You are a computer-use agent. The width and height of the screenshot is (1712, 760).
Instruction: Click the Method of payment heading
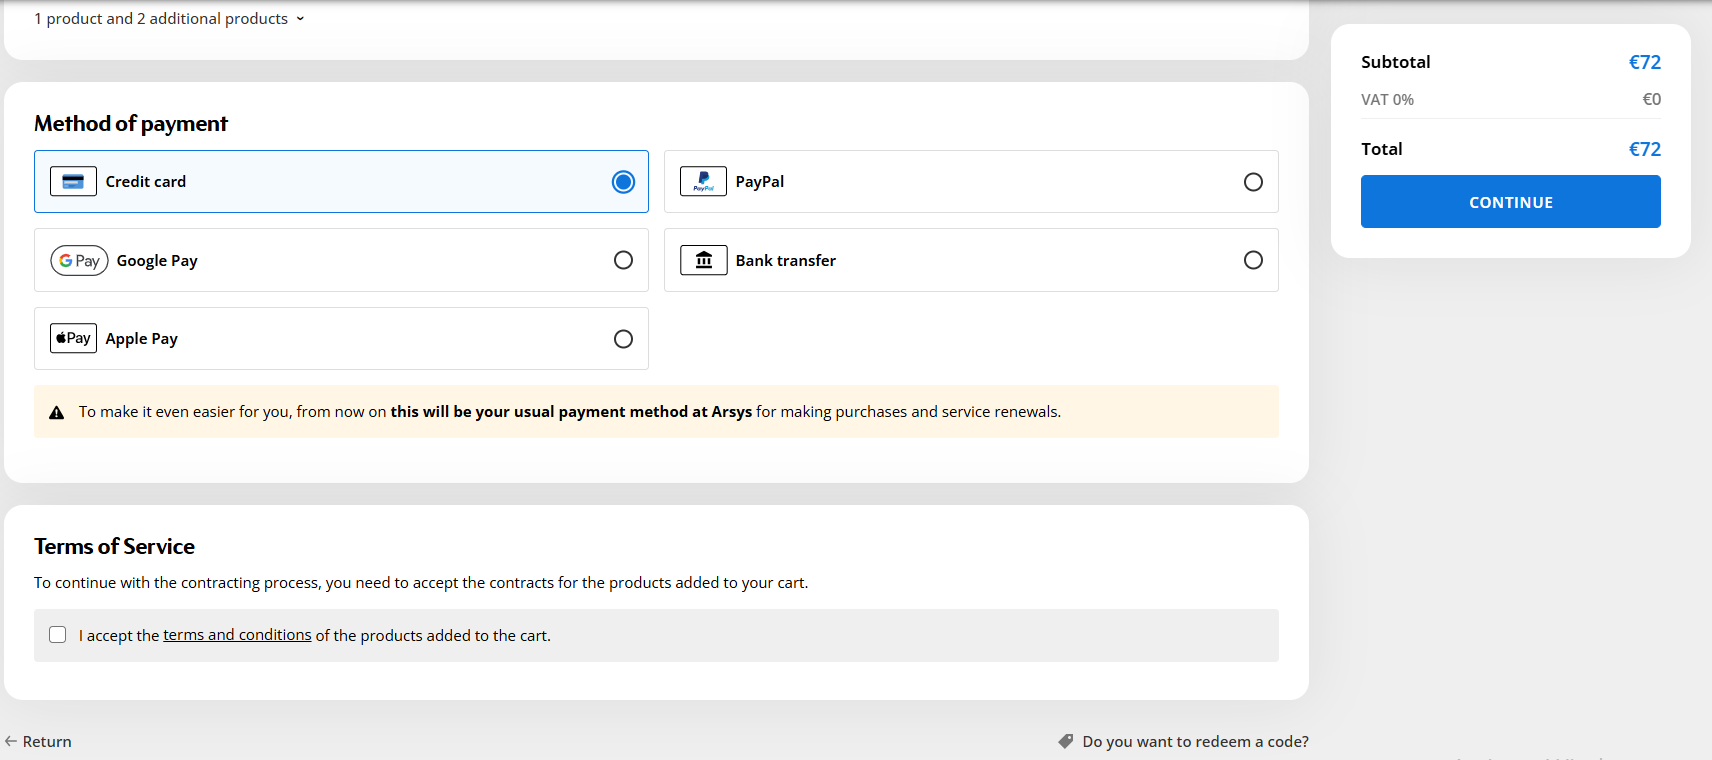(131, 123)
